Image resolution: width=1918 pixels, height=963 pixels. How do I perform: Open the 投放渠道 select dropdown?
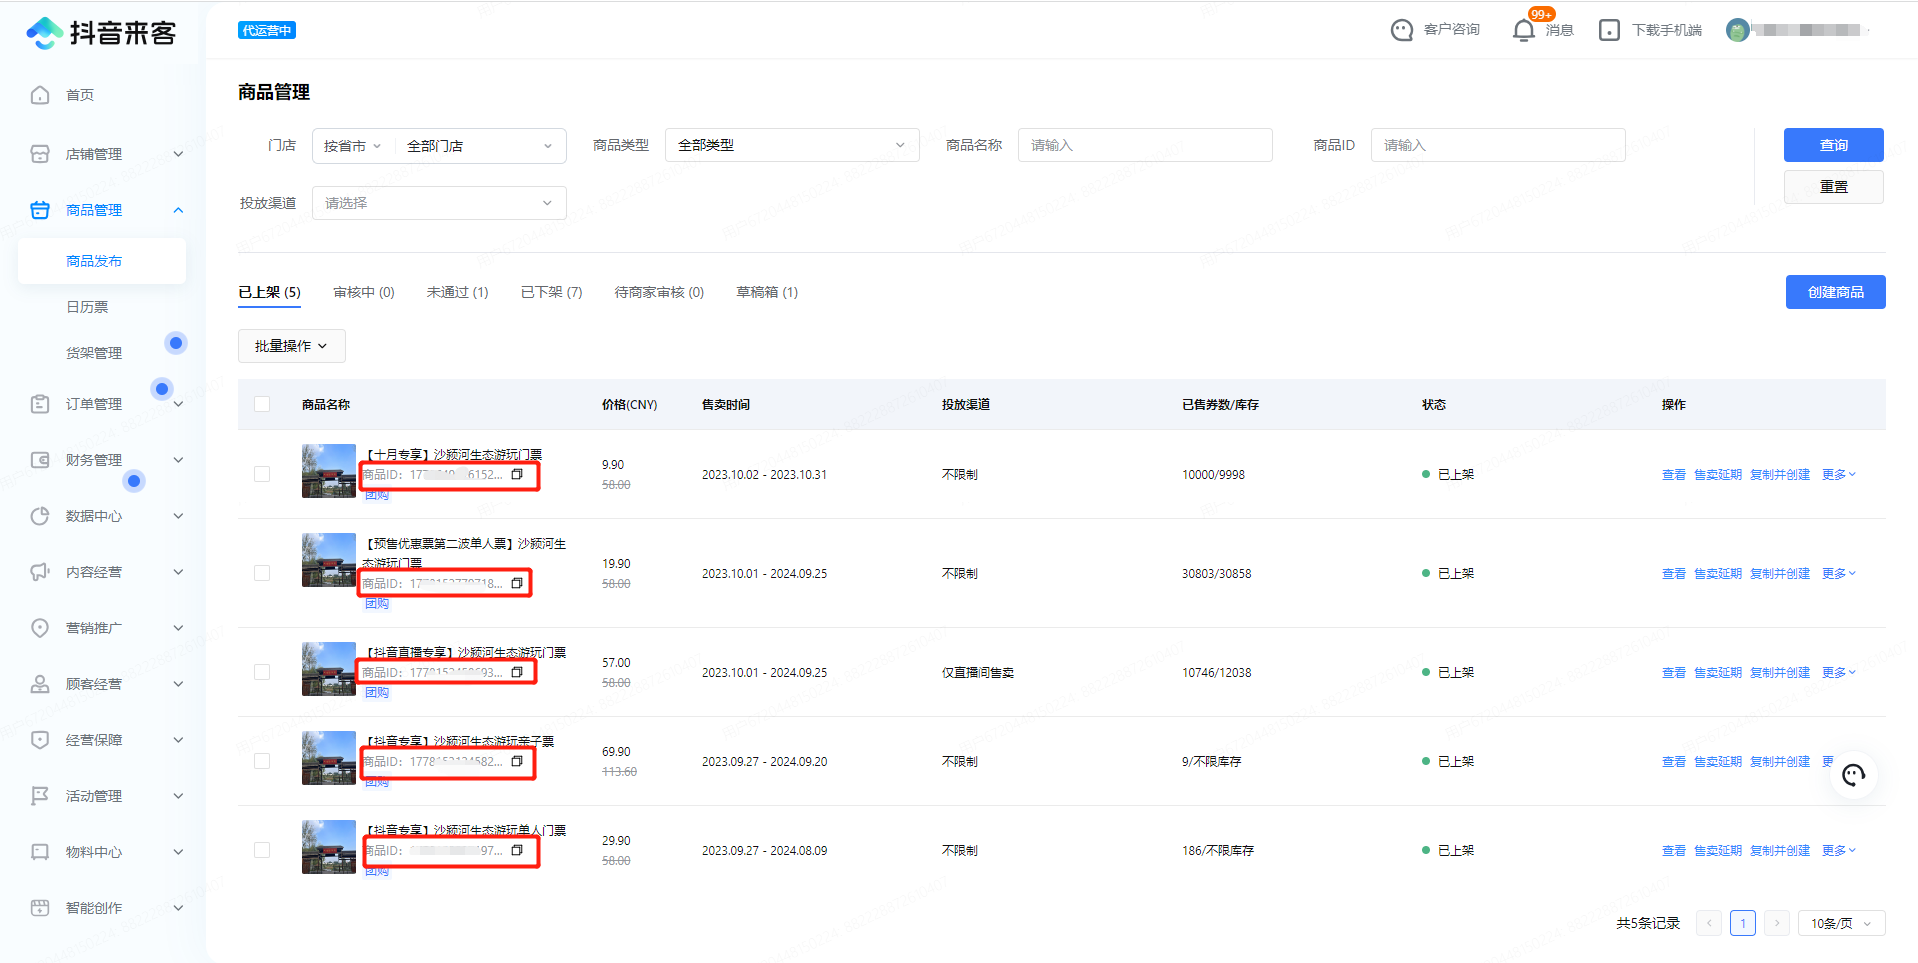(x=439, y=203)
